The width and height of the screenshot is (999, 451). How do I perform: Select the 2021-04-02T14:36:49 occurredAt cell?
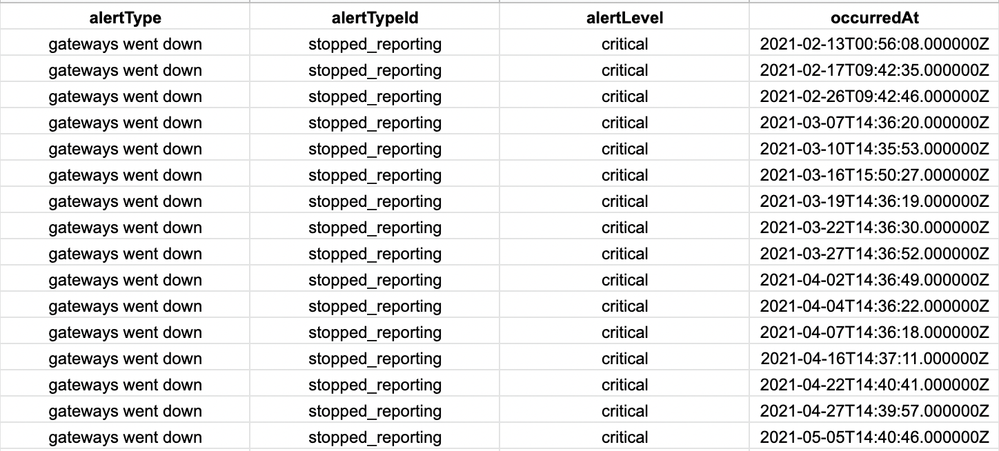pos(873,280)
